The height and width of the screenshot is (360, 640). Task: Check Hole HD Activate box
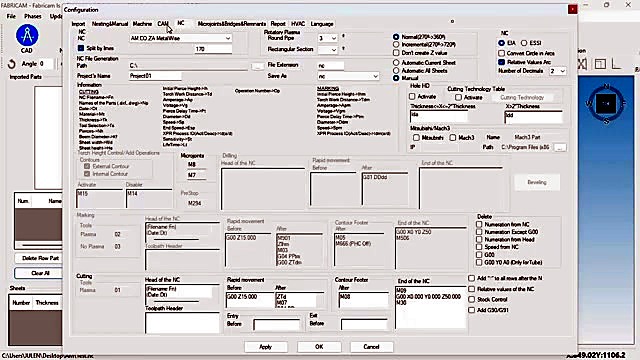pos(412,97)
